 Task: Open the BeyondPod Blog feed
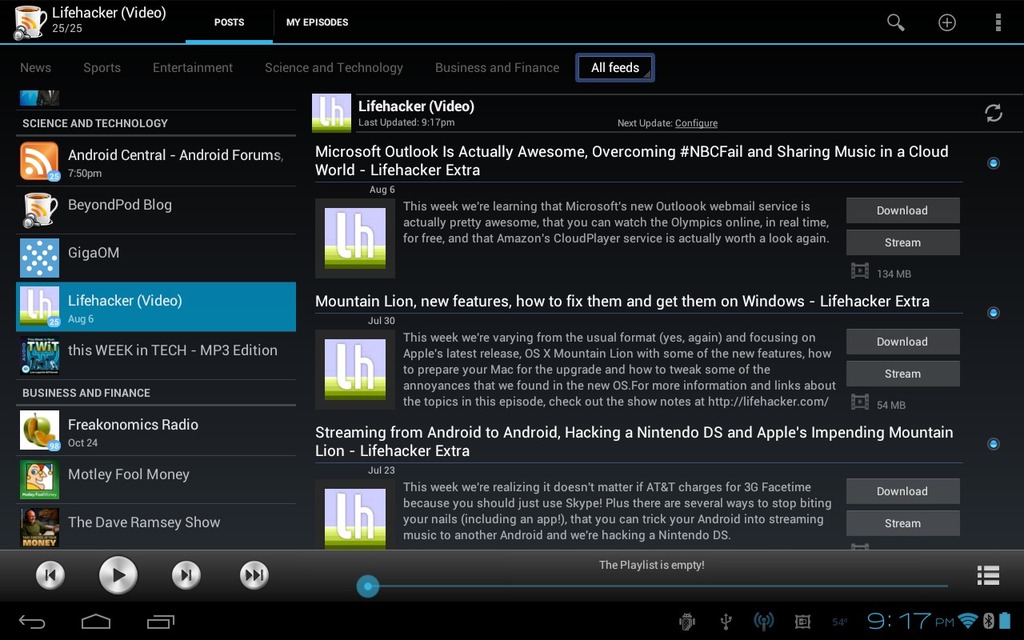coord(156,210)
